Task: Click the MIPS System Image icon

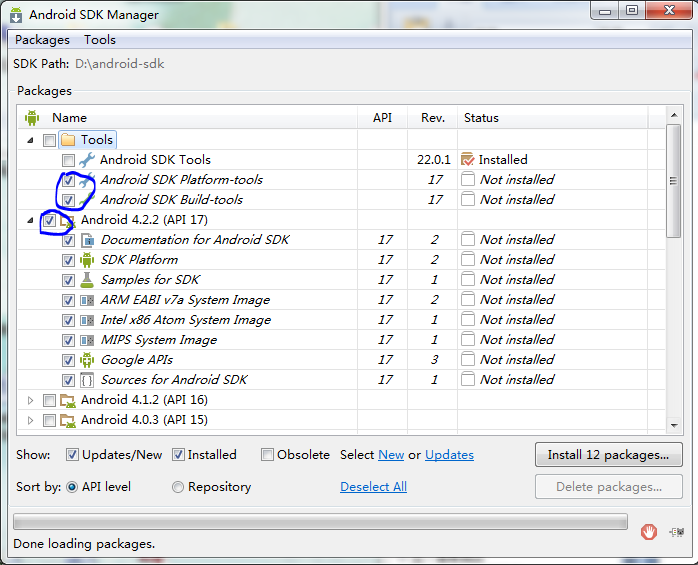Action: tap(87, 340)
